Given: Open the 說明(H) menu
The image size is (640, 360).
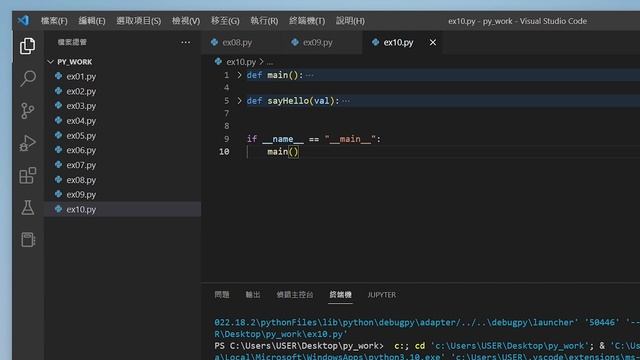Looking at the screenshot, I should pyautogui.click(x=350, y=21).
